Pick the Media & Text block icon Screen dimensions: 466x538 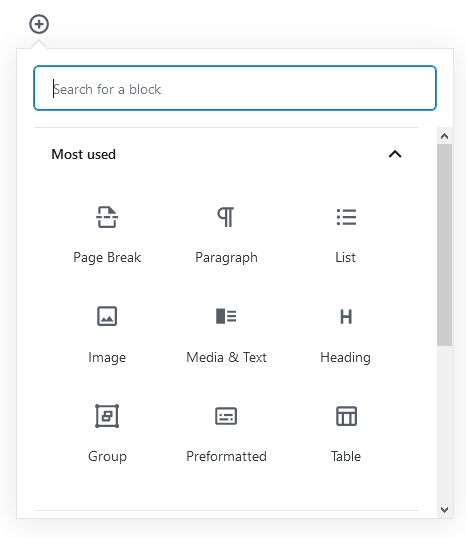pos(226,316)
